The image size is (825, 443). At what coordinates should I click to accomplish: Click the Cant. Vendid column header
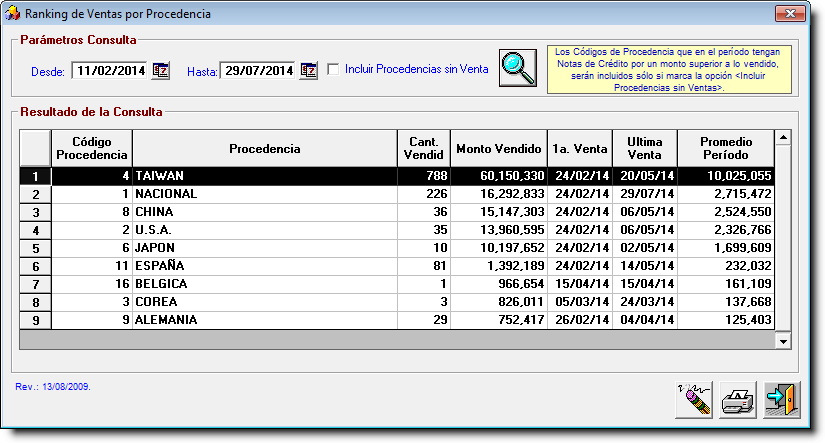(424, 148)
